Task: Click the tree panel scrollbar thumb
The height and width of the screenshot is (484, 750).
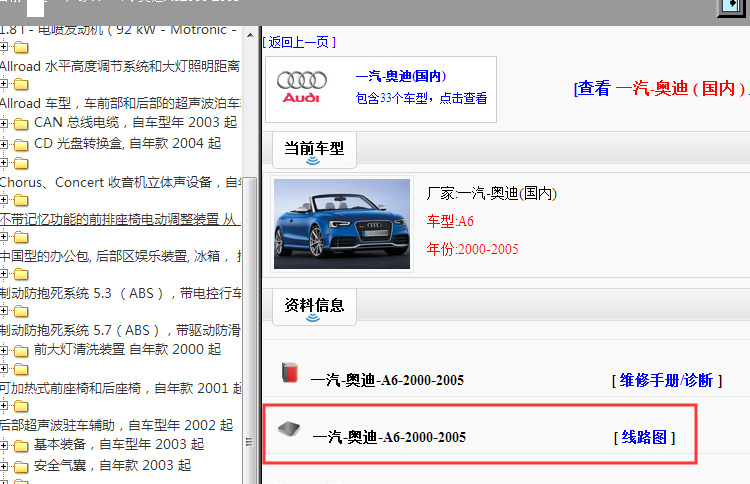Action: click(250, 330)
